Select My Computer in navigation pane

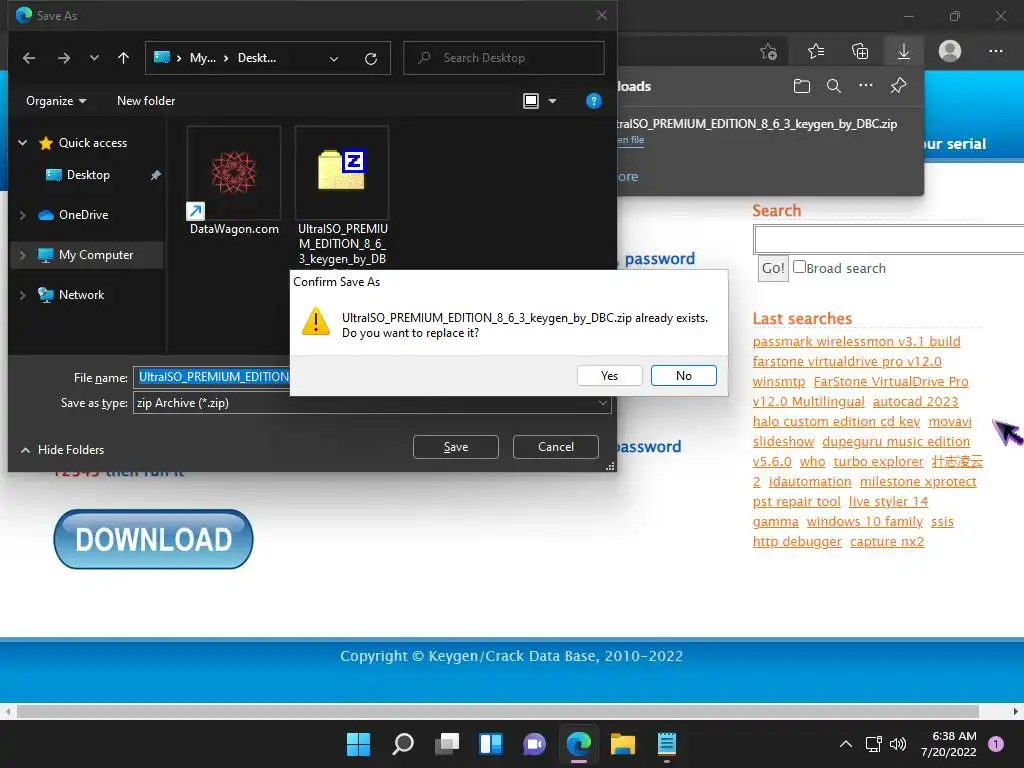coord(95,255)
